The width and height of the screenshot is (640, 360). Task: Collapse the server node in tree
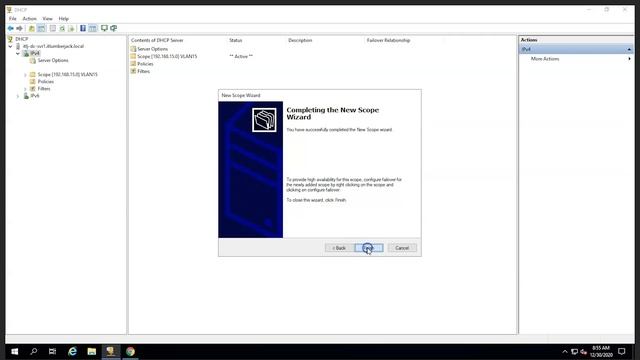[x=11, y=47]
